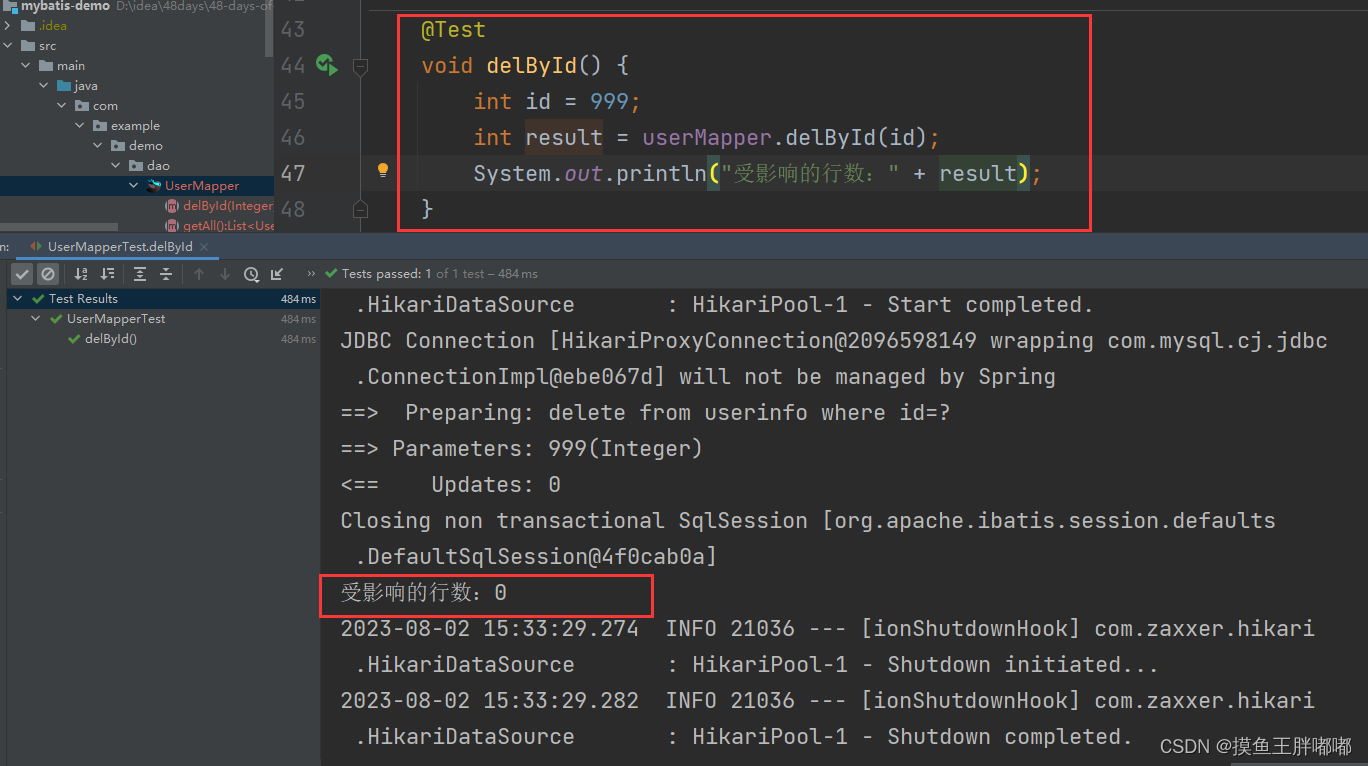Click 'Preparing: delete from userinfo' log line
Screen dimensions: 1368x766
pyautogui.click(x=644, y=413)
